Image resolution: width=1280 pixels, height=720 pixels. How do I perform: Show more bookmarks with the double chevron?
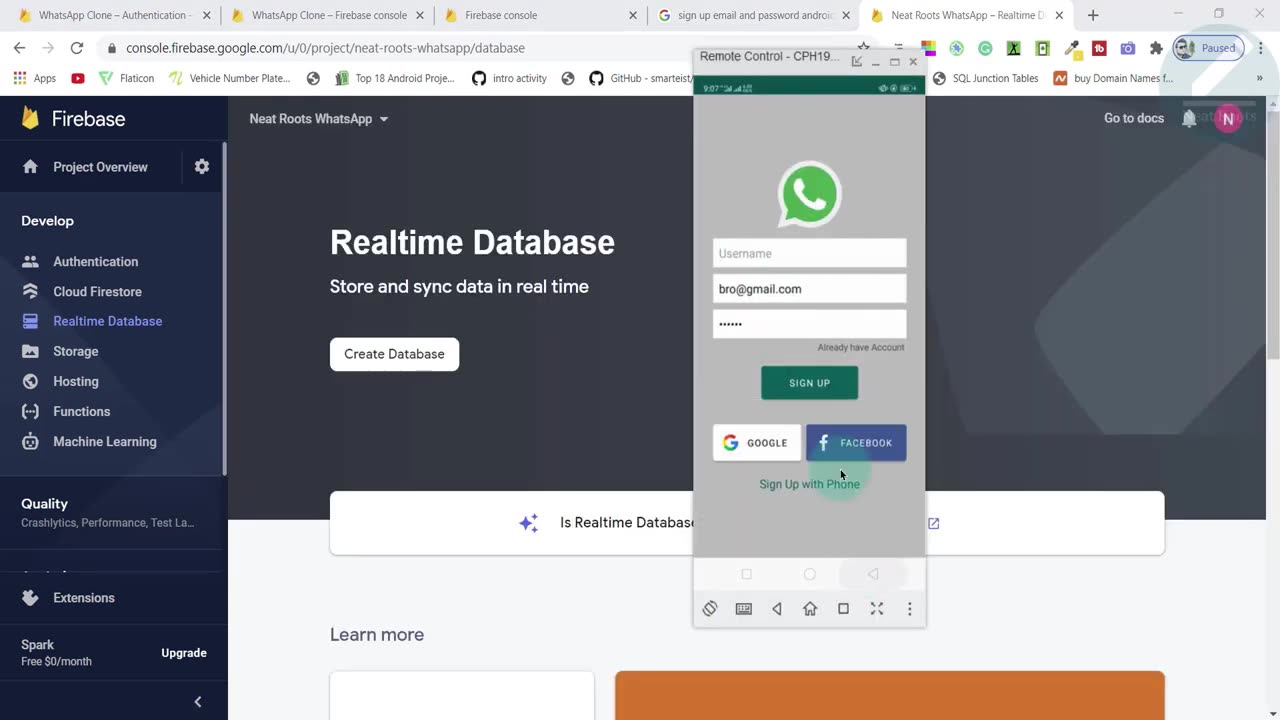1259,78
